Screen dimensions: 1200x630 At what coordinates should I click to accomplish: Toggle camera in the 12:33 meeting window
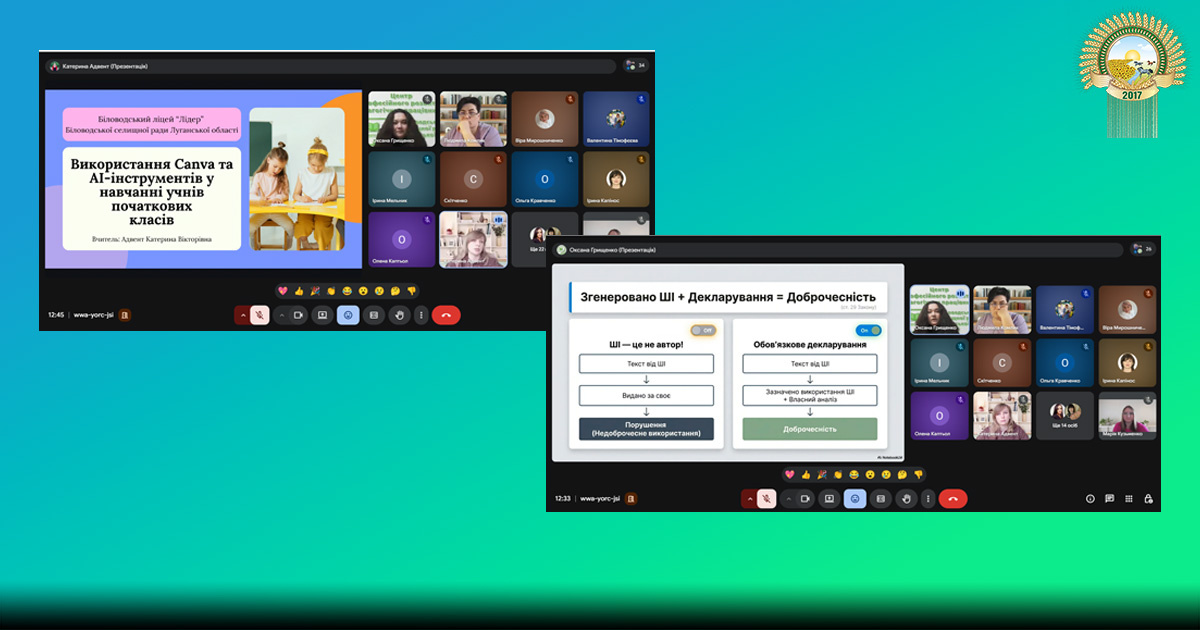[805, 499]
